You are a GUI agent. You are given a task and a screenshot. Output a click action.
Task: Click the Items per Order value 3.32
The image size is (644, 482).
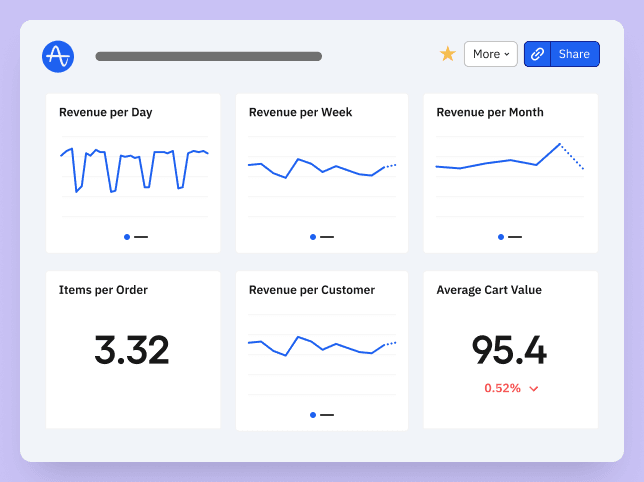132,350
